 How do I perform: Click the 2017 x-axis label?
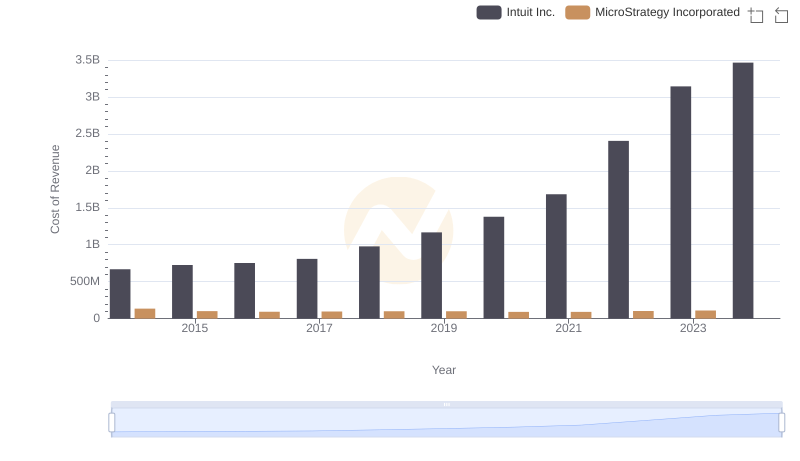click(319, 328)
